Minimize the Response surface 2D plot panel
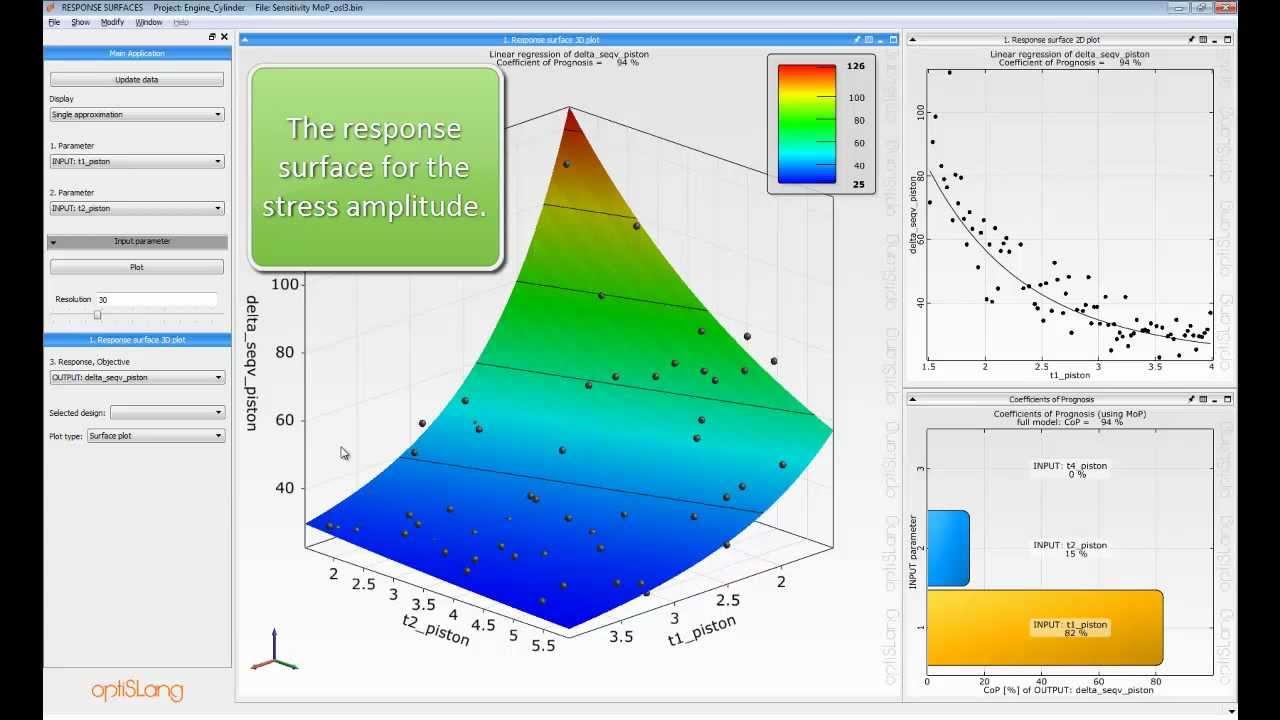Viewport: 1280px width, 720px height. point(1216,40)
